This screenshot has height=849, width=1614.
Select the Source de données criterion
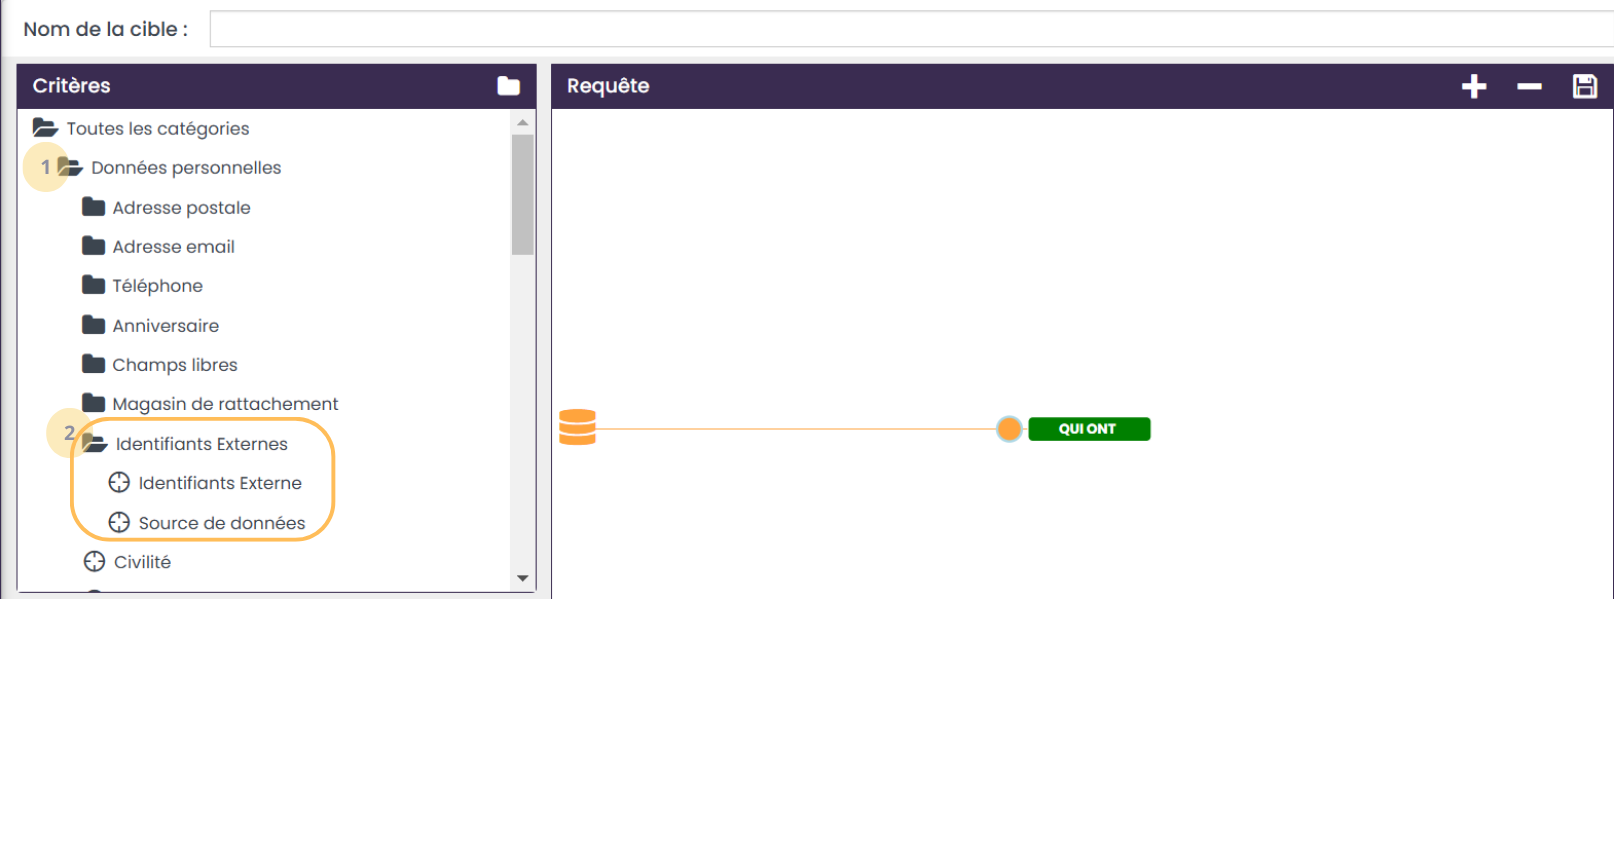pos(207,523)
